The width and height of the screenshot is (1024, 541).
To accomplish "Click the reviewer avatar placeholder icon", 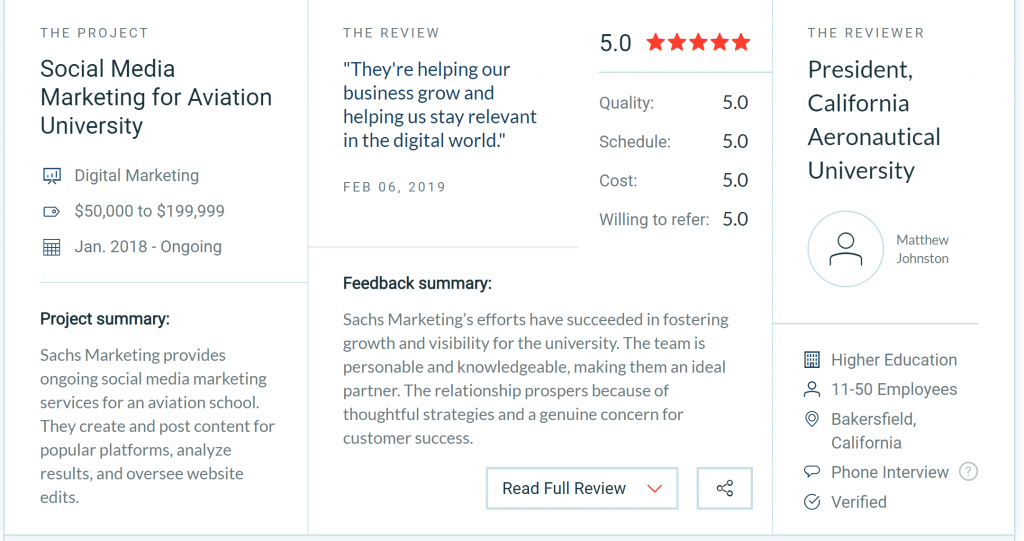I will coord(846,249).
